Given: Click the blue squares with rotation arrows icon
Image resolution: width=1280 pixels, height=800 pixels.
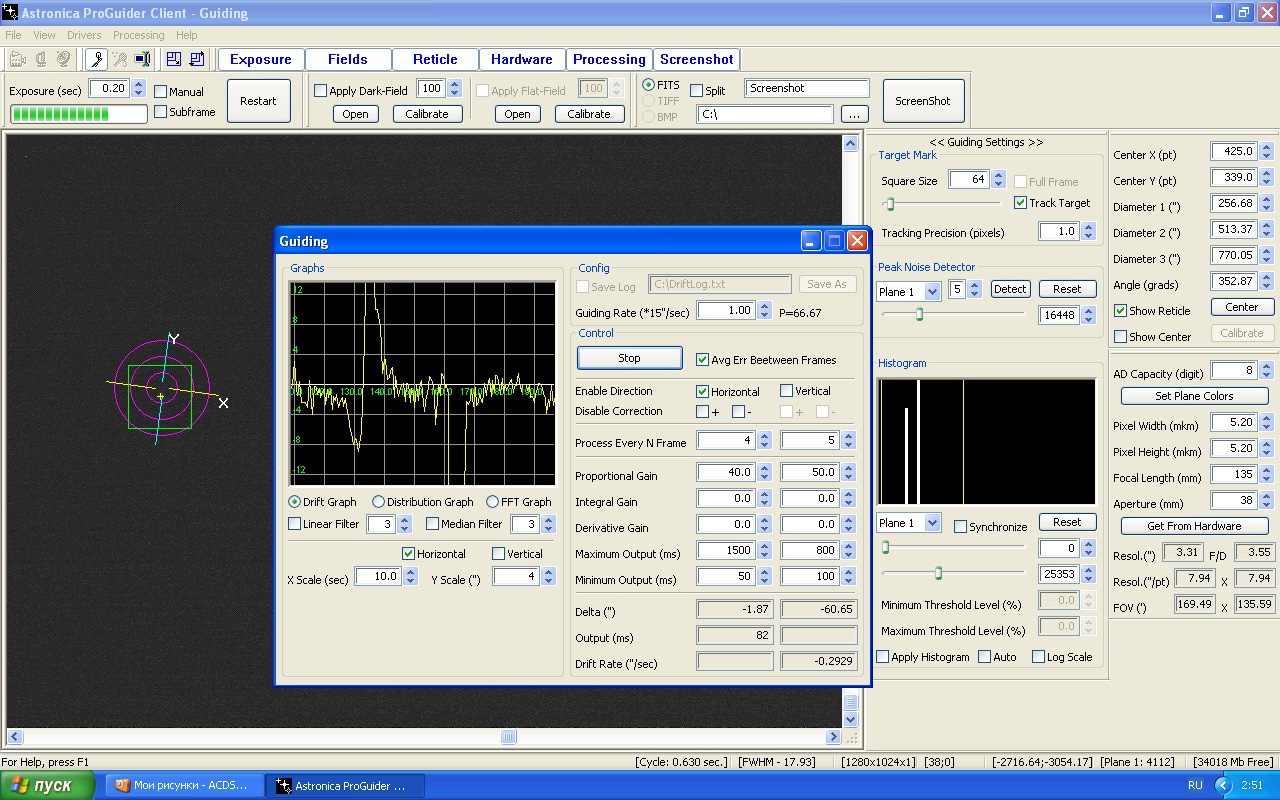Looking at the screenshot, I should (197, 59).
